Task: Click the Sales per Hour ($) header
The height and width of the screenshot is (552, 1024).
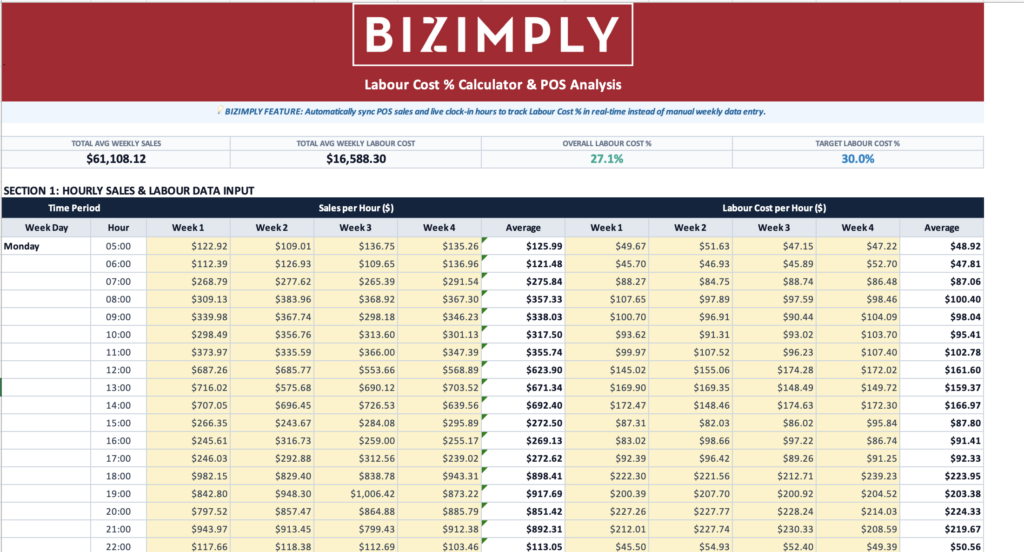Action: (x=356, y=208)
